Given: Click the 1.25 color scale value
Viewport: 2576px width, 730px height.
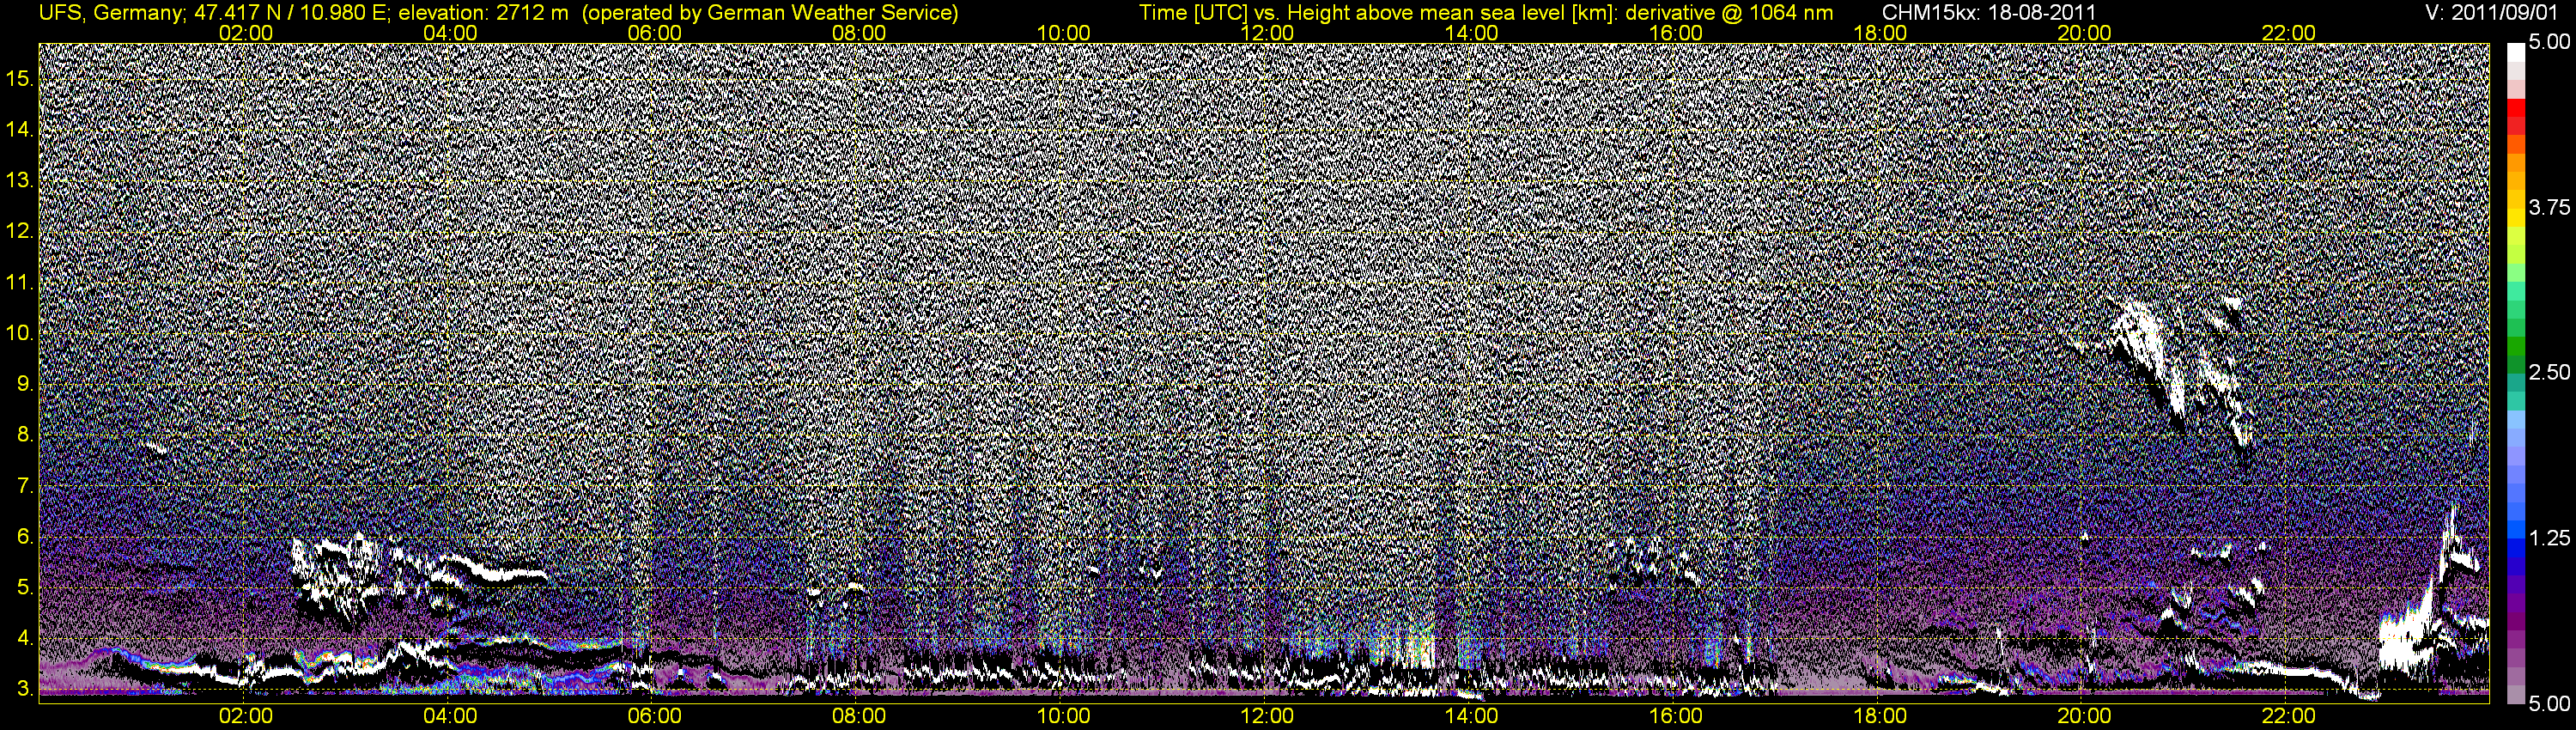Looking at the screenshot, I should [2550, 538].
